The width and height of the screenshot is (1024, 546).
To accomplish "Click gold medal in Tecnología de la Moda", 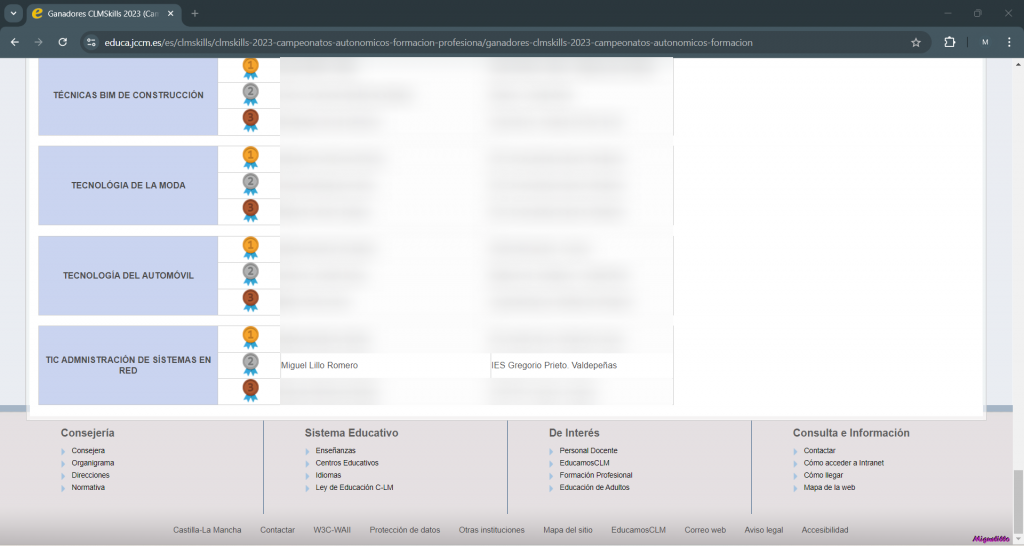I will pos(250,159).
